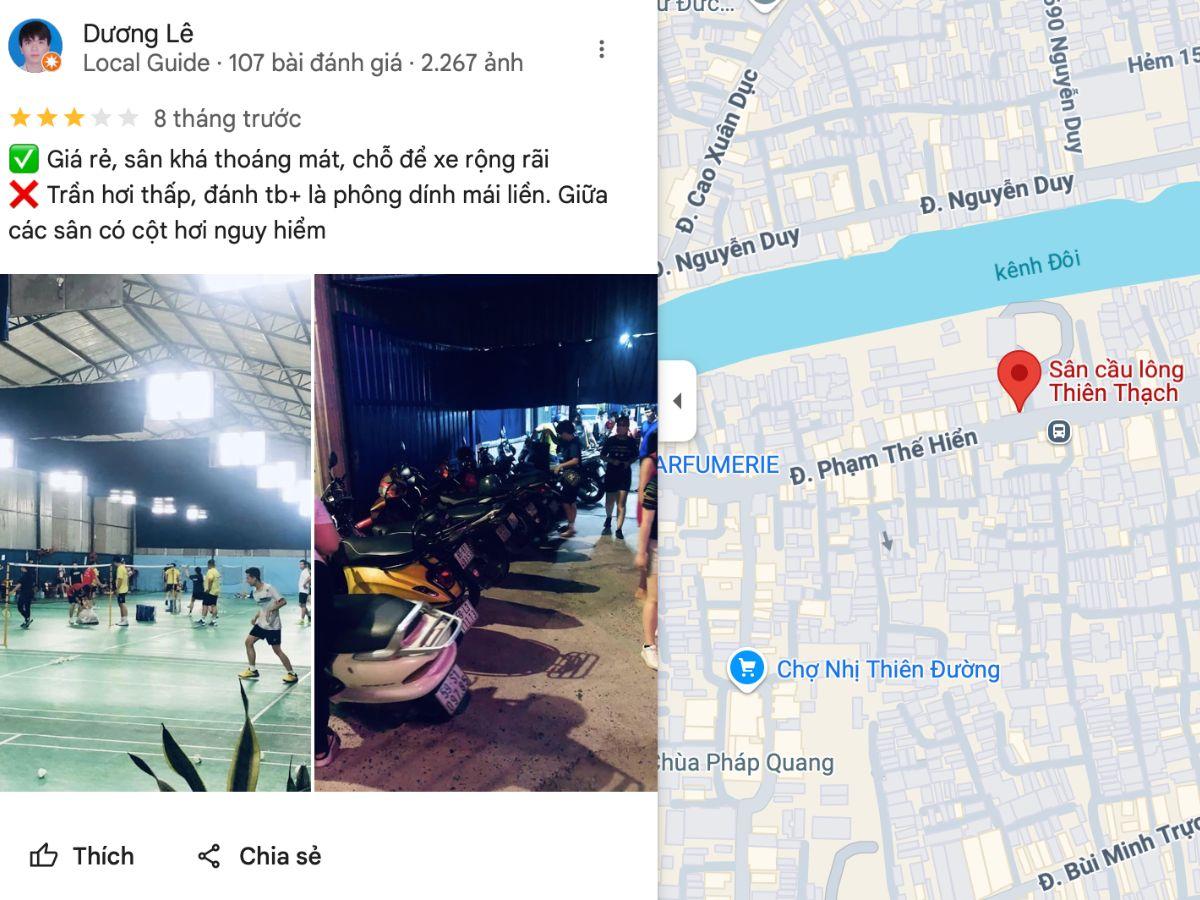Collapse the side panel with the arrow
Image resolution: width=1200 pixels, height=900 pixels.
(x=677, y=401)
